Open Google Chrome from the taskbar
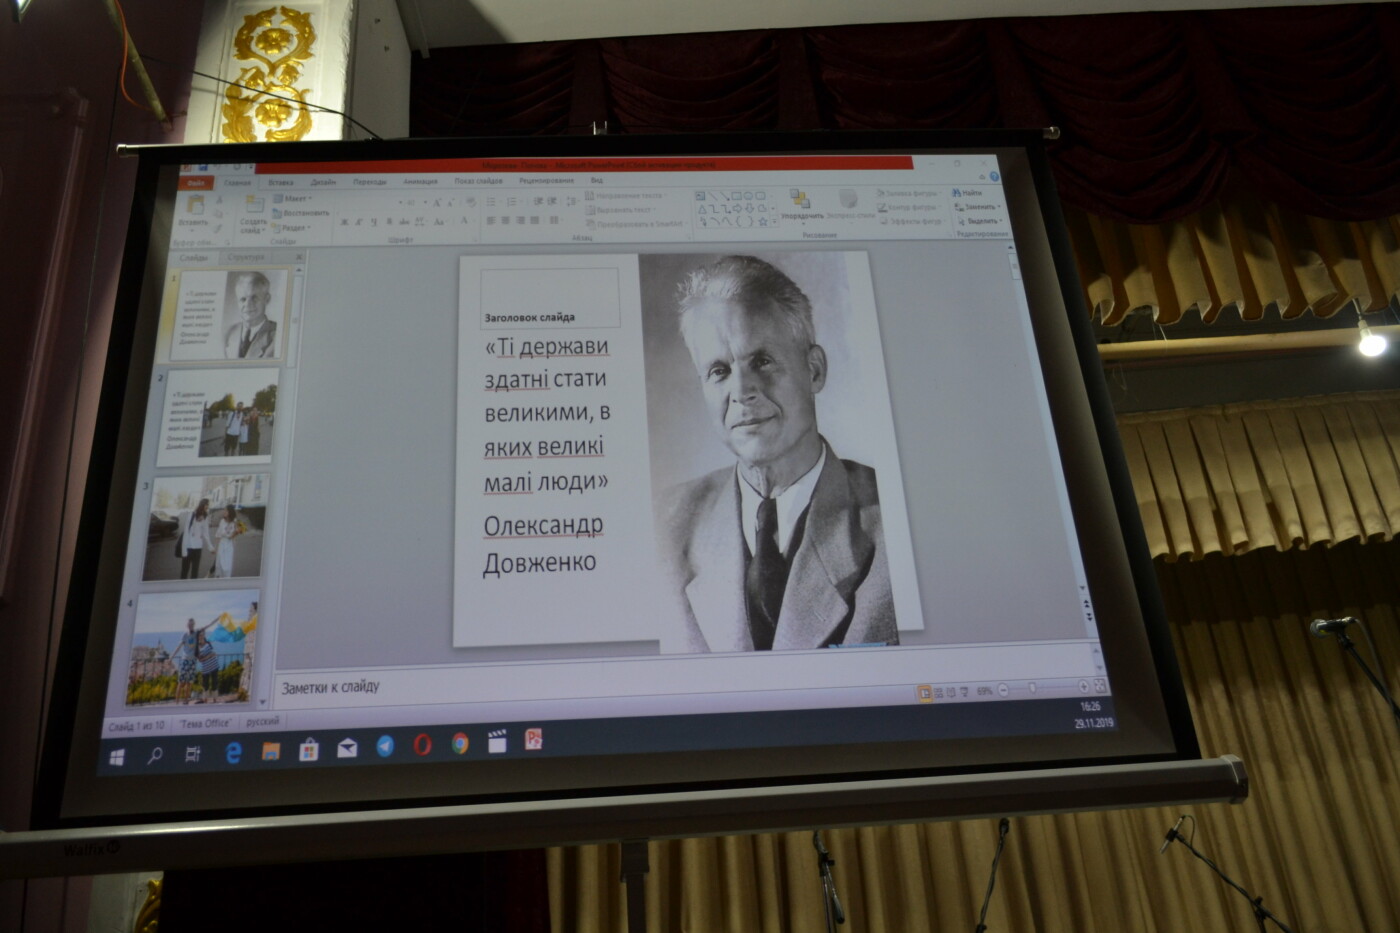Image resolution: width=1400 pixels, height=933 pixels. 460,744
